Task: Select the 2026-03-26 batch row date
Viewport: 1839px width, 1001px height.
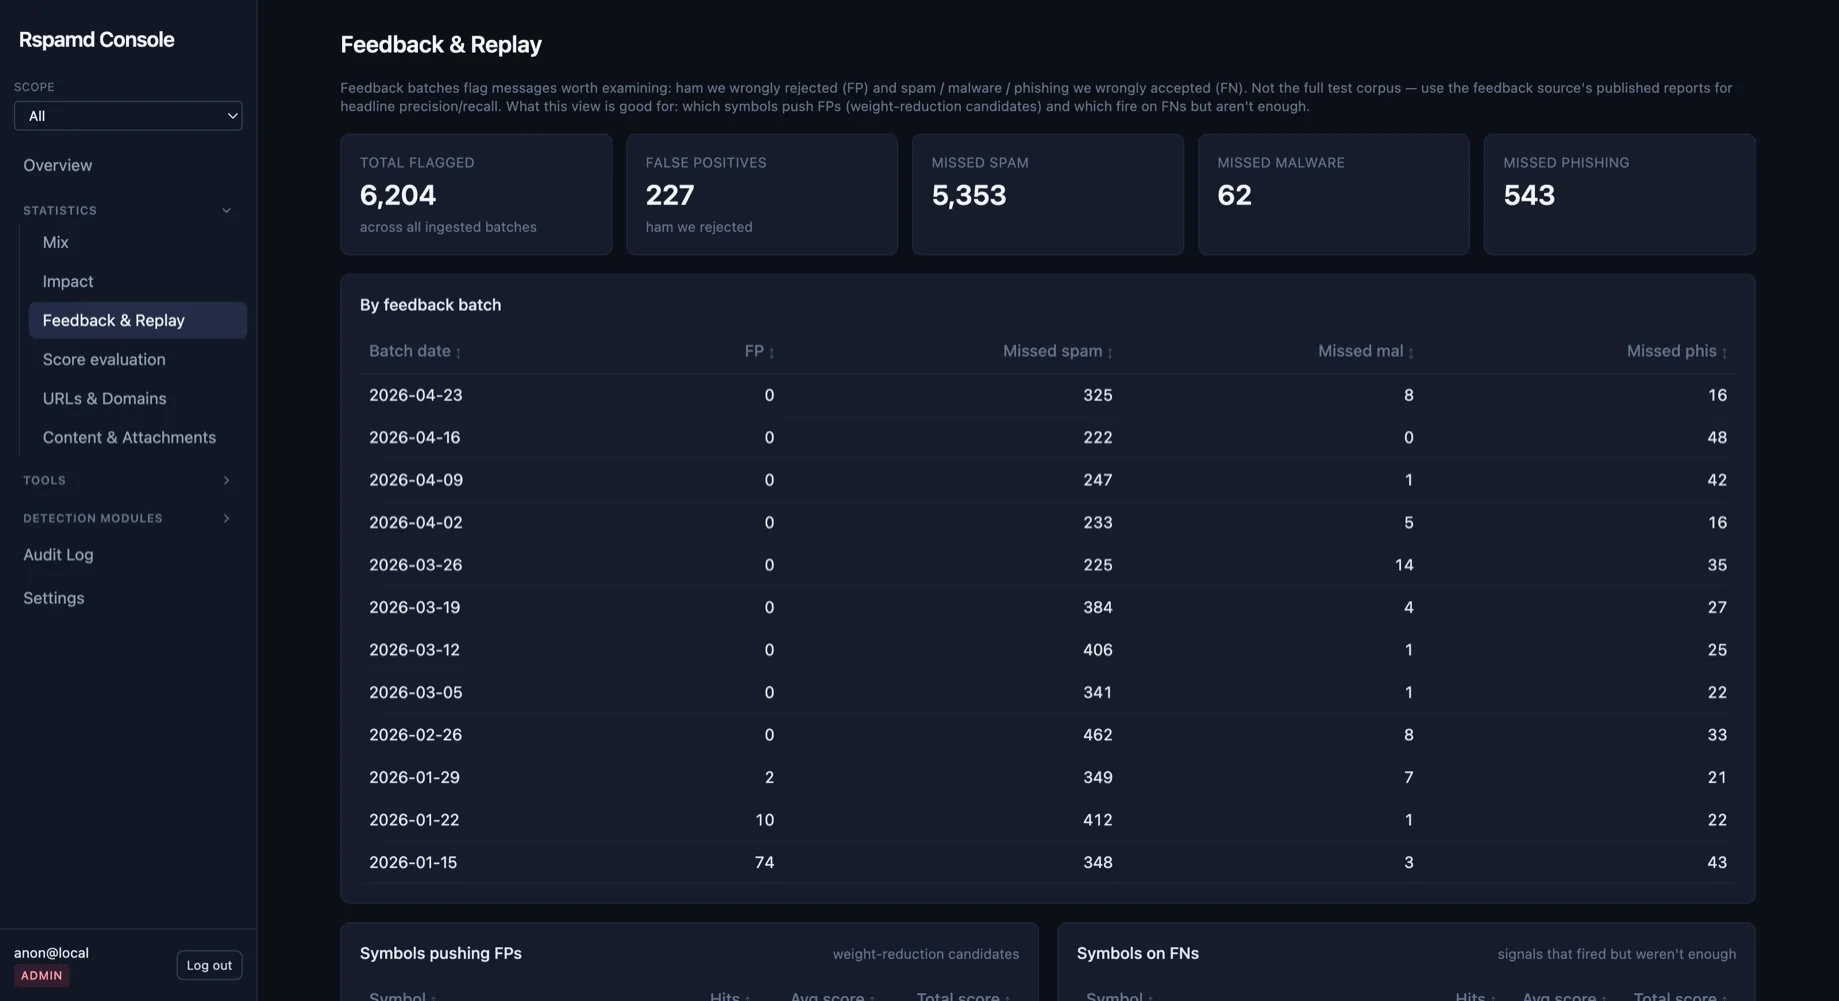Action: click(x=416, y=566)
